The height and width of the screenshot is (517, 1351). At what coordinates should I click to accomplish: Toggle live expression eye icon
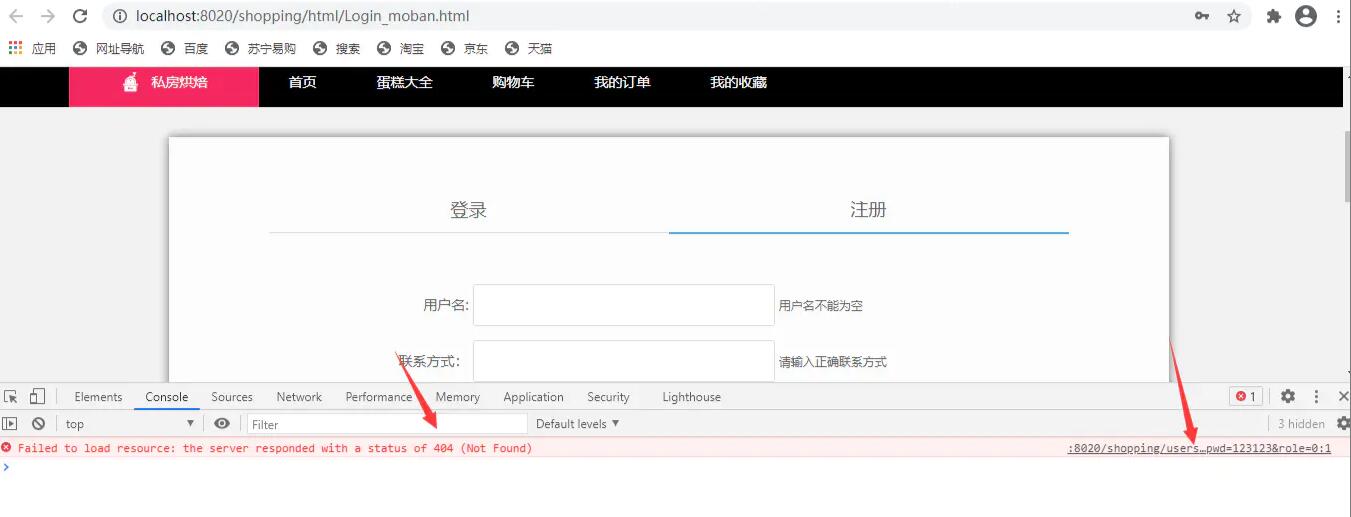222,424
